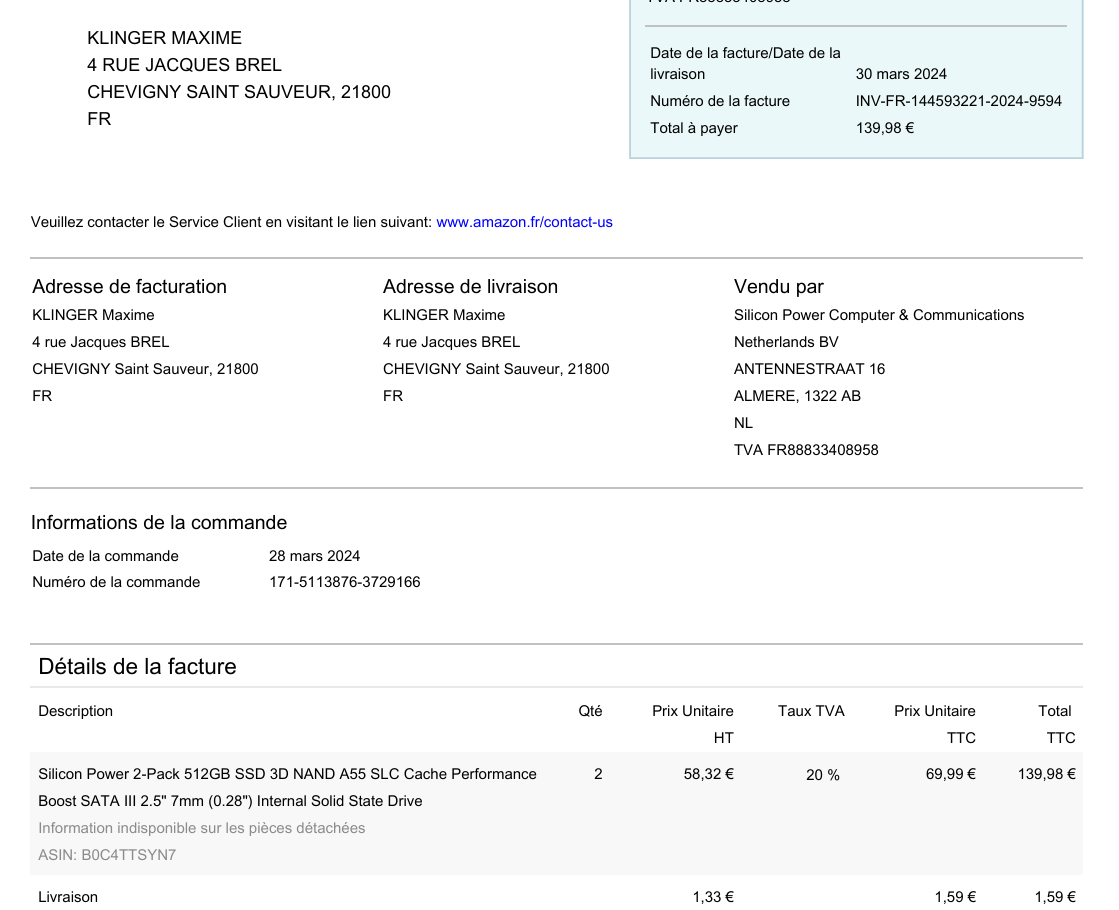Click the Adresse de livraison heading
Screen dimensions: 1119x910
(470, 287)
